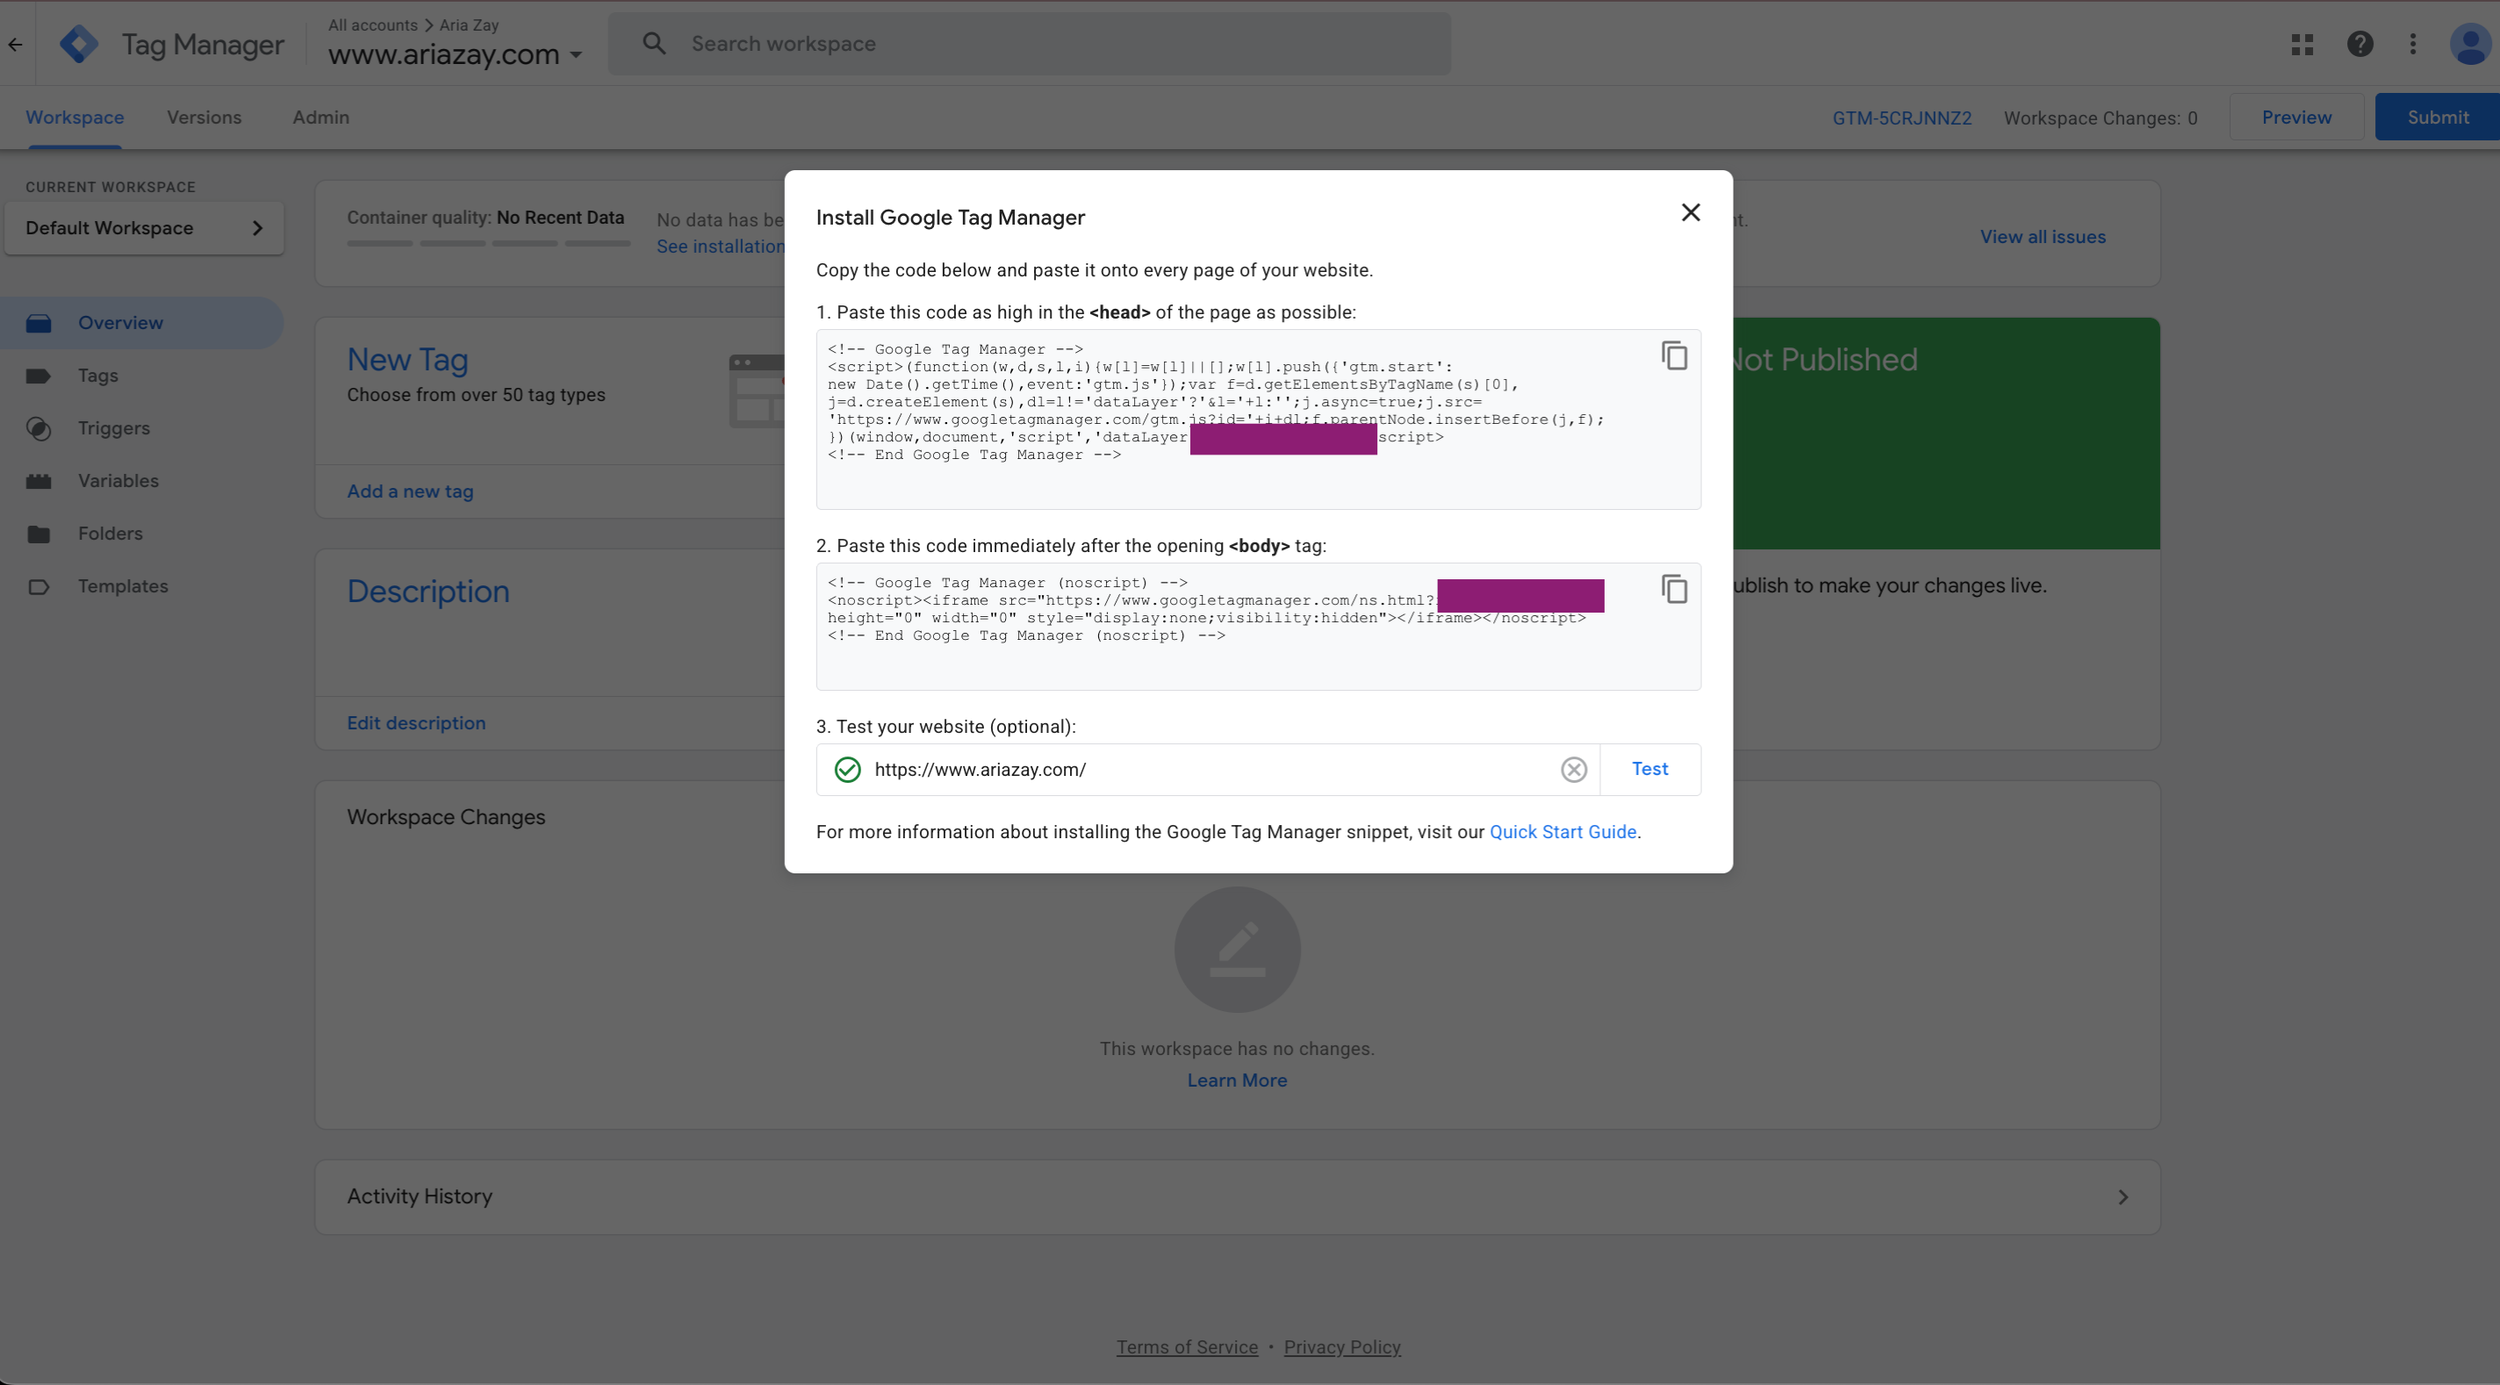
Task: Open the three-dot more options menu
Action: [x=2413, y=44]
